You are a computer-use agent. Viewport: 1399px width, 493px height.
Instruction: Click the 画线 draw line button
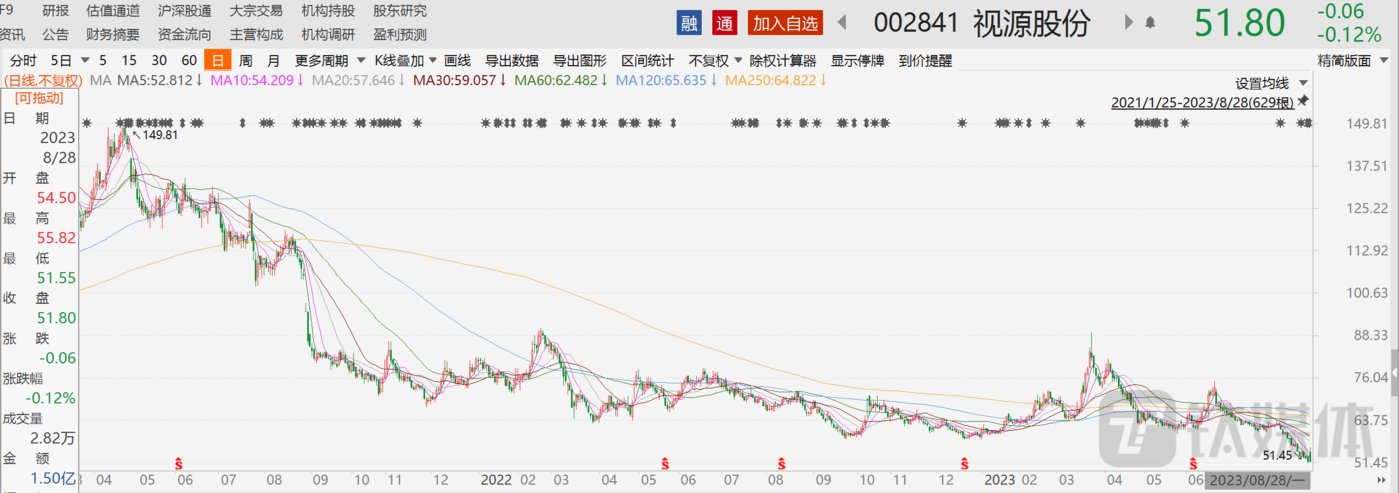tap(457, 60)
